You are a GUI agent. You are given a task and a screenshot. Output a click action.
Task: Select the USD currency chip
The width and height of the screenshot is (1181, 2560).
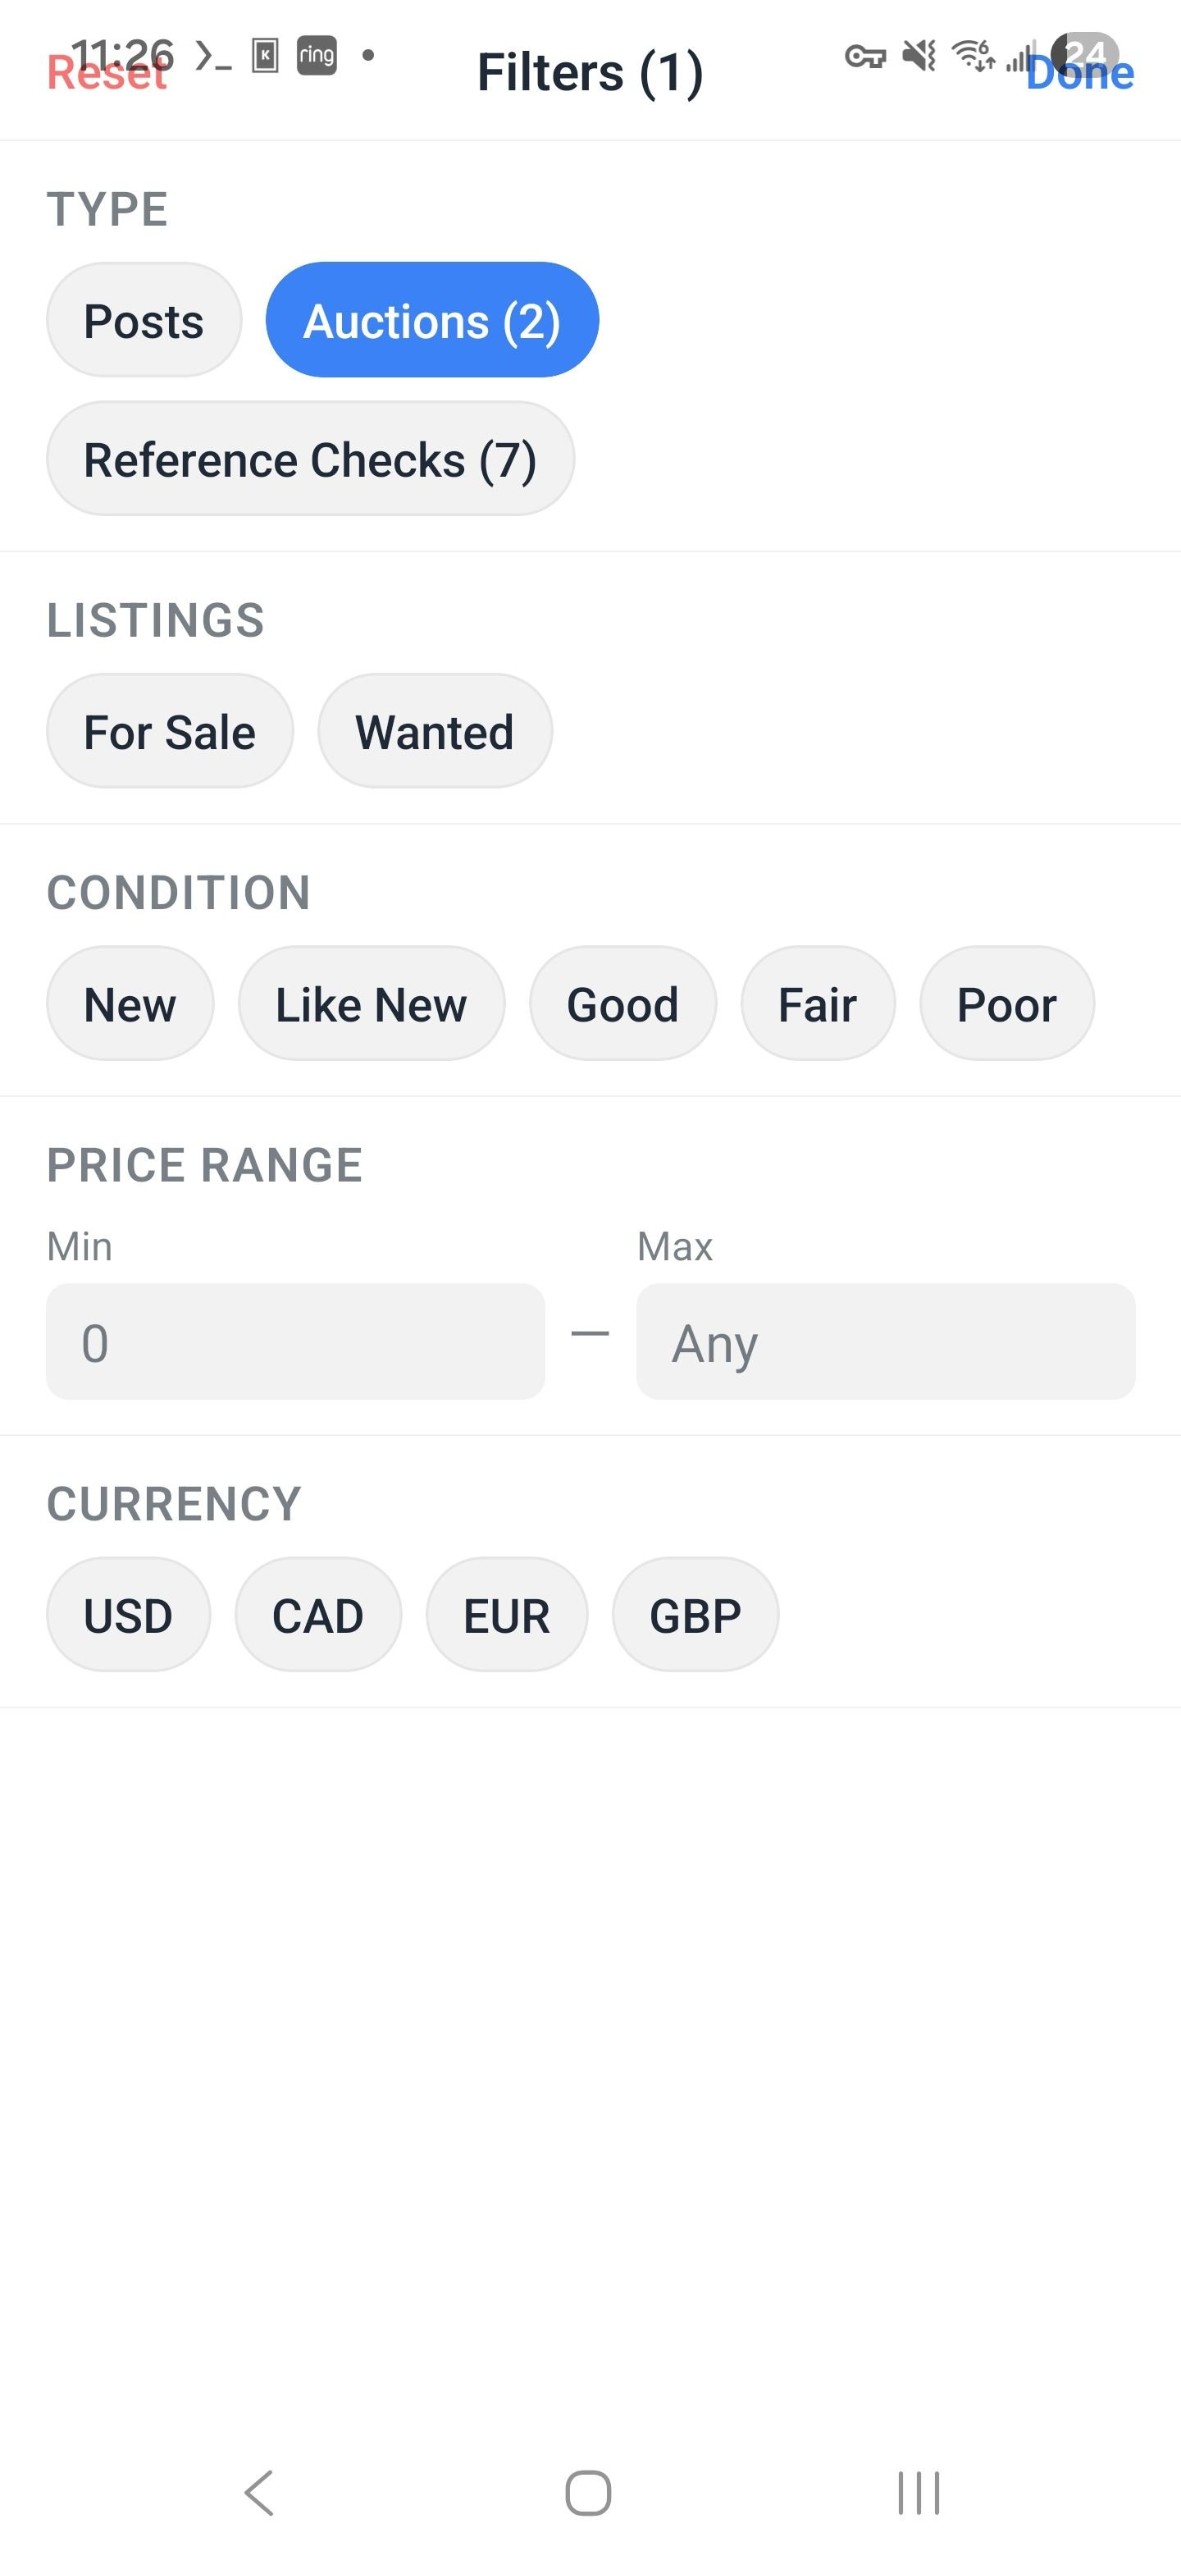click(x=128, y=1614)
